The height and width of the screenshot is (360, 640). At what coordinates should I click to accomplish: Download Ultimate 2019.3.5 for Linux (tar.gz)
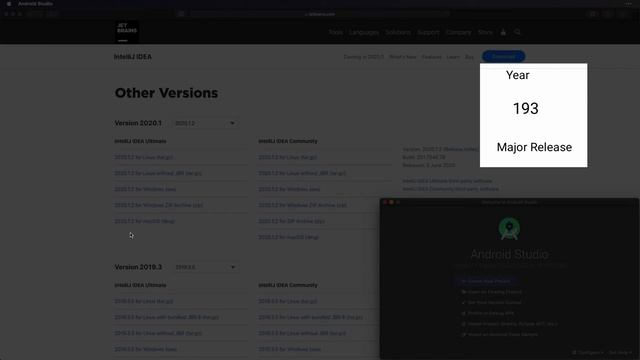144,301
